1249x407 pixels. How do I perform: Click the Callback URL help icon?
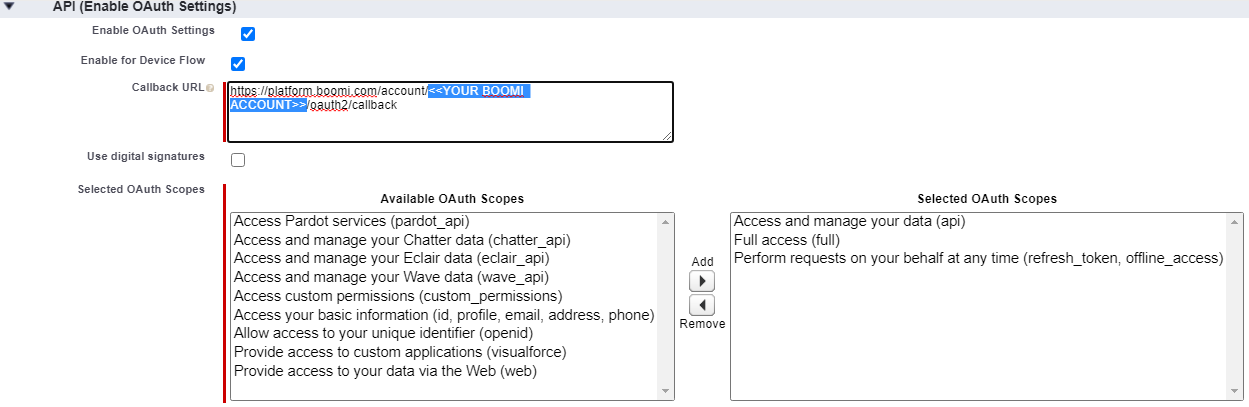(210, 89)
